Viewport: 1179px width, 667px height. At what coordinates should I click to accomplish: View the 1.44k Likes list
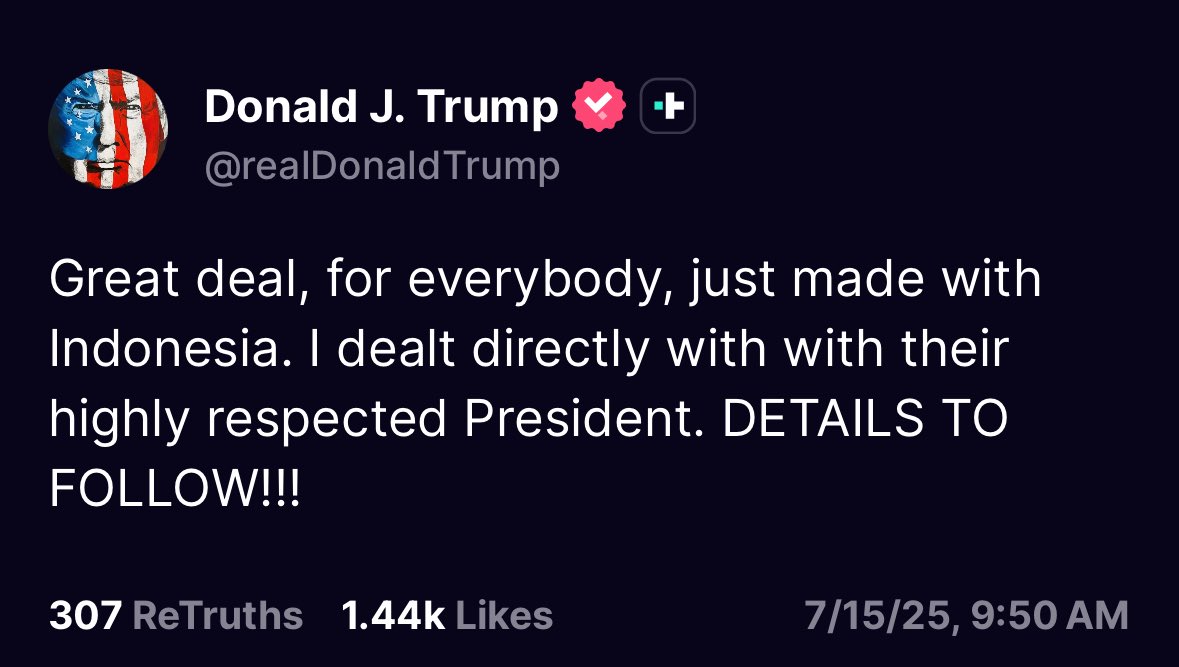point(447,616)
